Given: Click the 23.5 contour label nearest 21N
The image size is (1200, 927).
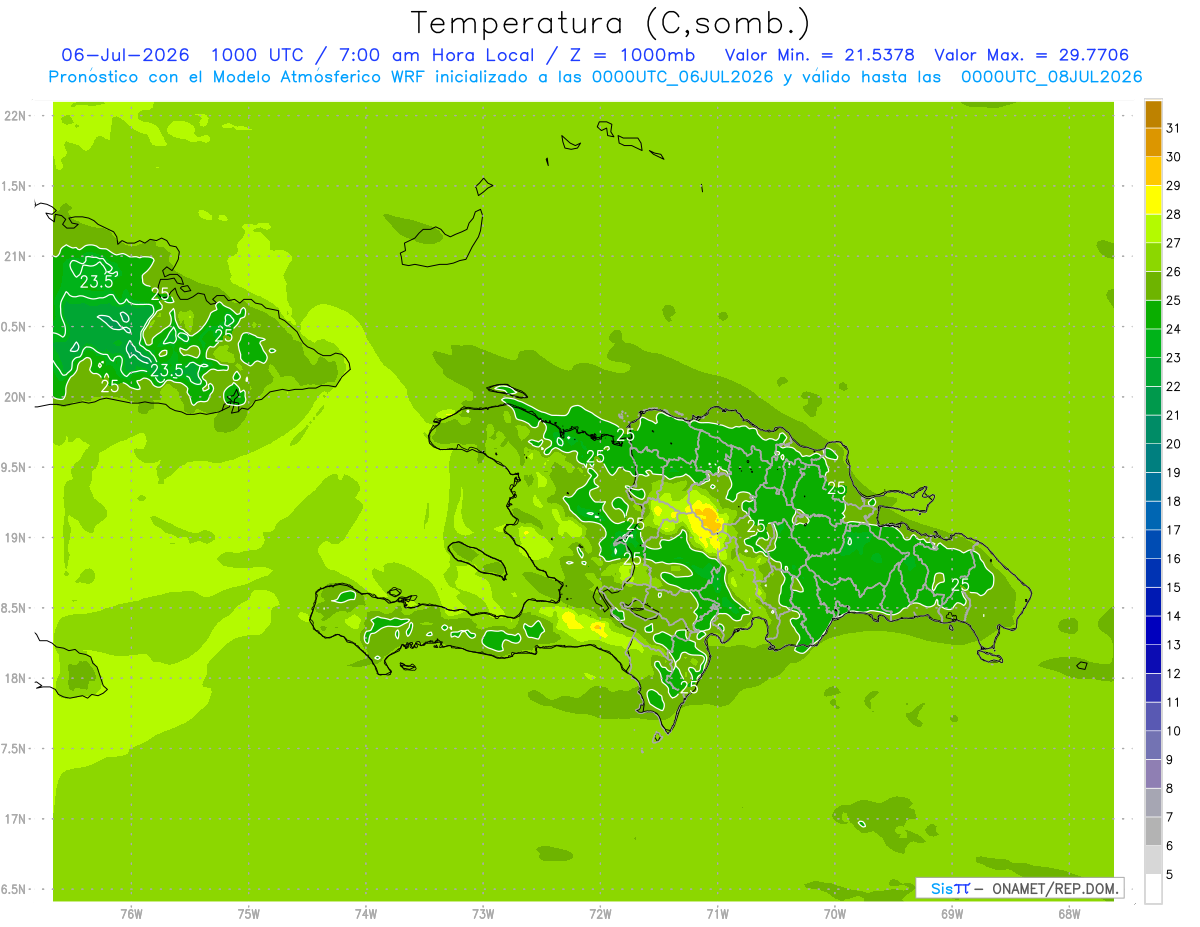Looking at the screenshot, I should pyautogui.click(x=96, y=282).
